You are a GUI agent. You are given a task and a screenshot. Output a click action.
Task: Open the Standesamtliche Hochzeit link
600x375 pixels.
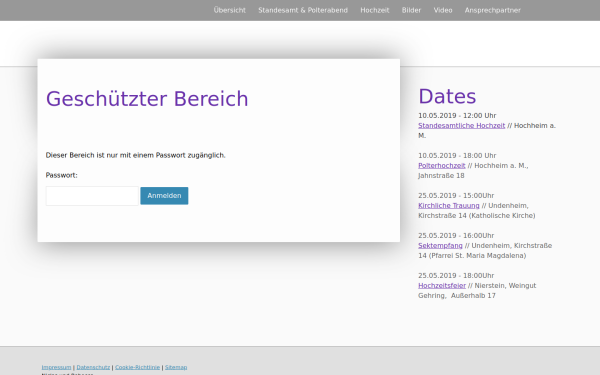pyautogui.click(x=461, y=126)
